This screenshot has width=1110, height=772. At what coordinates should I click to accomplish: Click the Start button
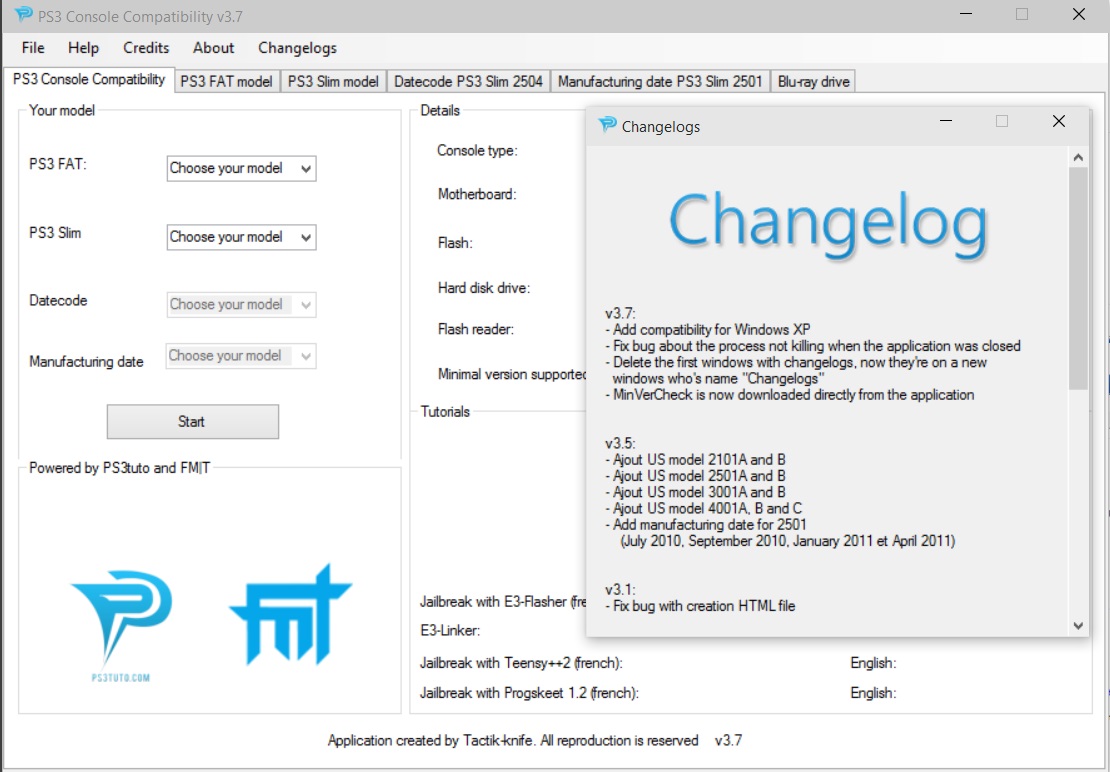coord(193,422)
